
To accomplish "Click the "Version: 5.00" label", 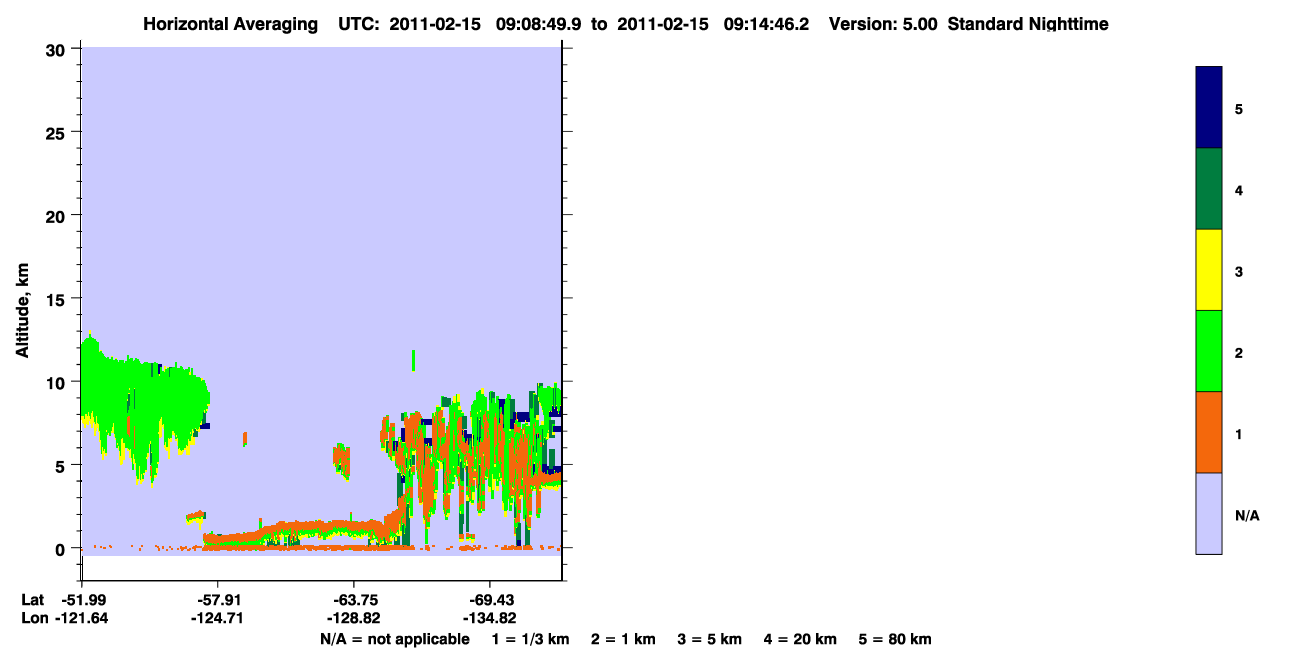I will click(x=883, y=24).
